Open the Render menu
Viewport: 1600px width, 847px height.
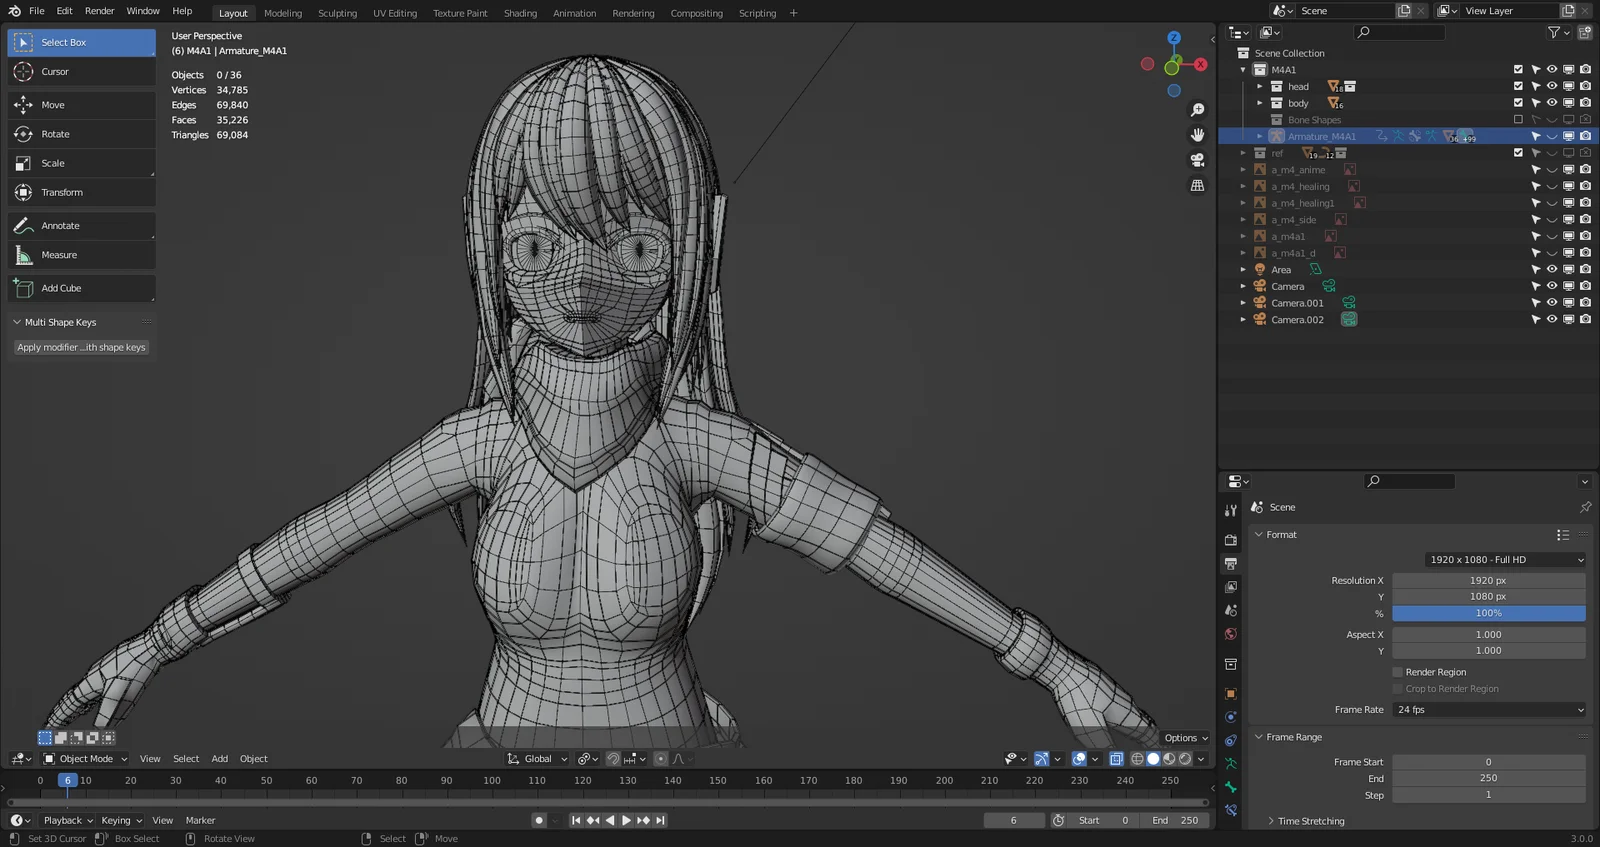99,11
